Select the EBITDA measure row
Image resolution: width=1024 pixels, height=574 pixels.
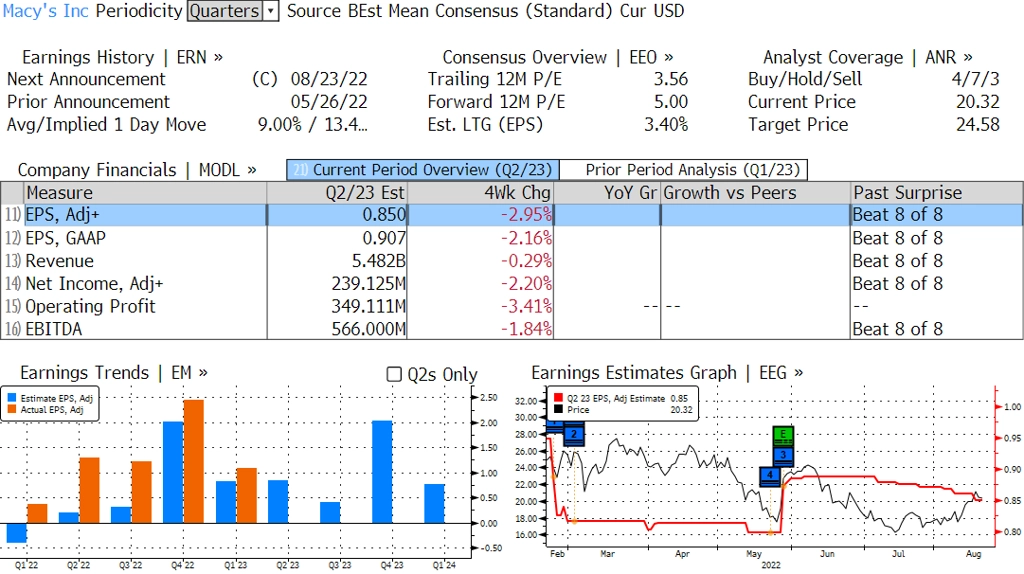coord(511,328)
